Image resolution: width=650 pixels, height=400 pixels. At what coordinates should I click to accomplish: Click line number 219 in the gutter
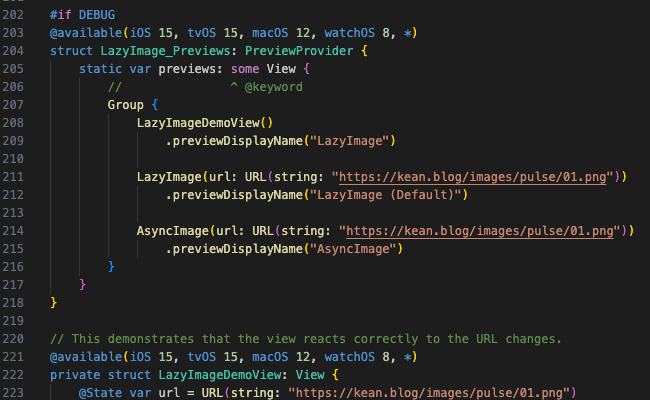13,321
